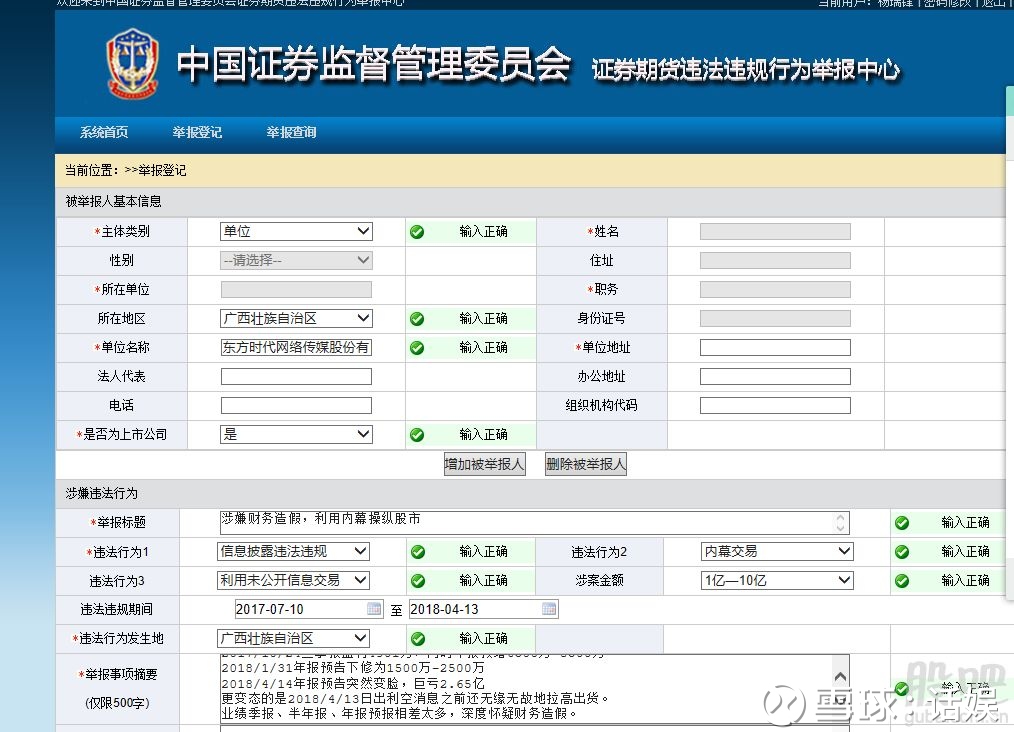Switch to the 举报查询 menu item
The image size is (1014, 732).
[x=290, y=132]
